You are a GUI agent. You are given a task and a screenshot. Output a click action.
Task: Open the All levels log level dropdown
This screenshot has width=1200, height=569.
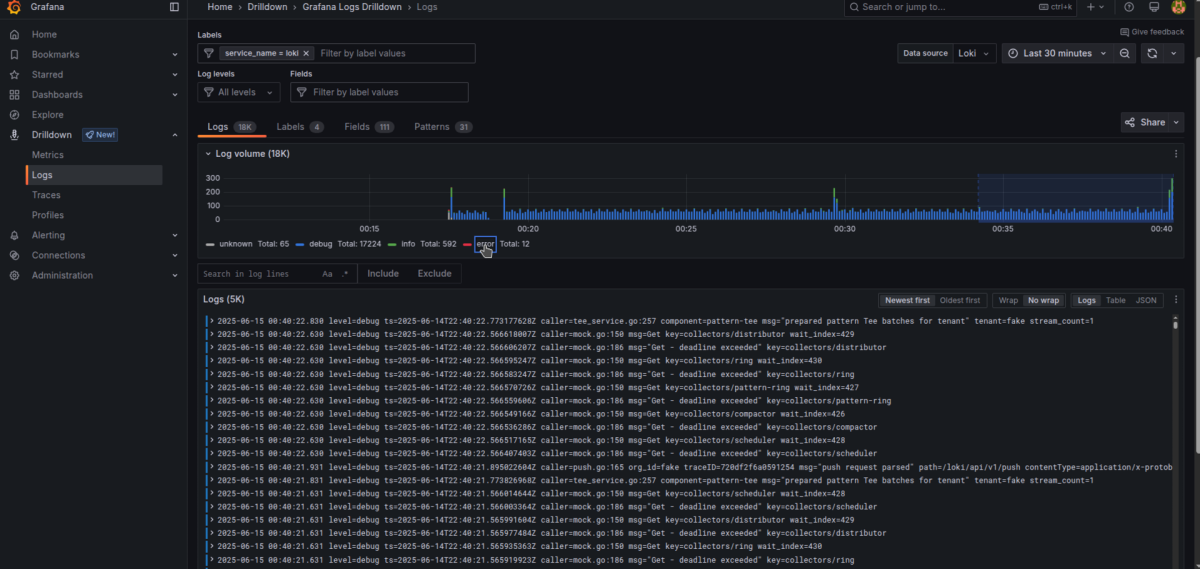click(238, 92)
